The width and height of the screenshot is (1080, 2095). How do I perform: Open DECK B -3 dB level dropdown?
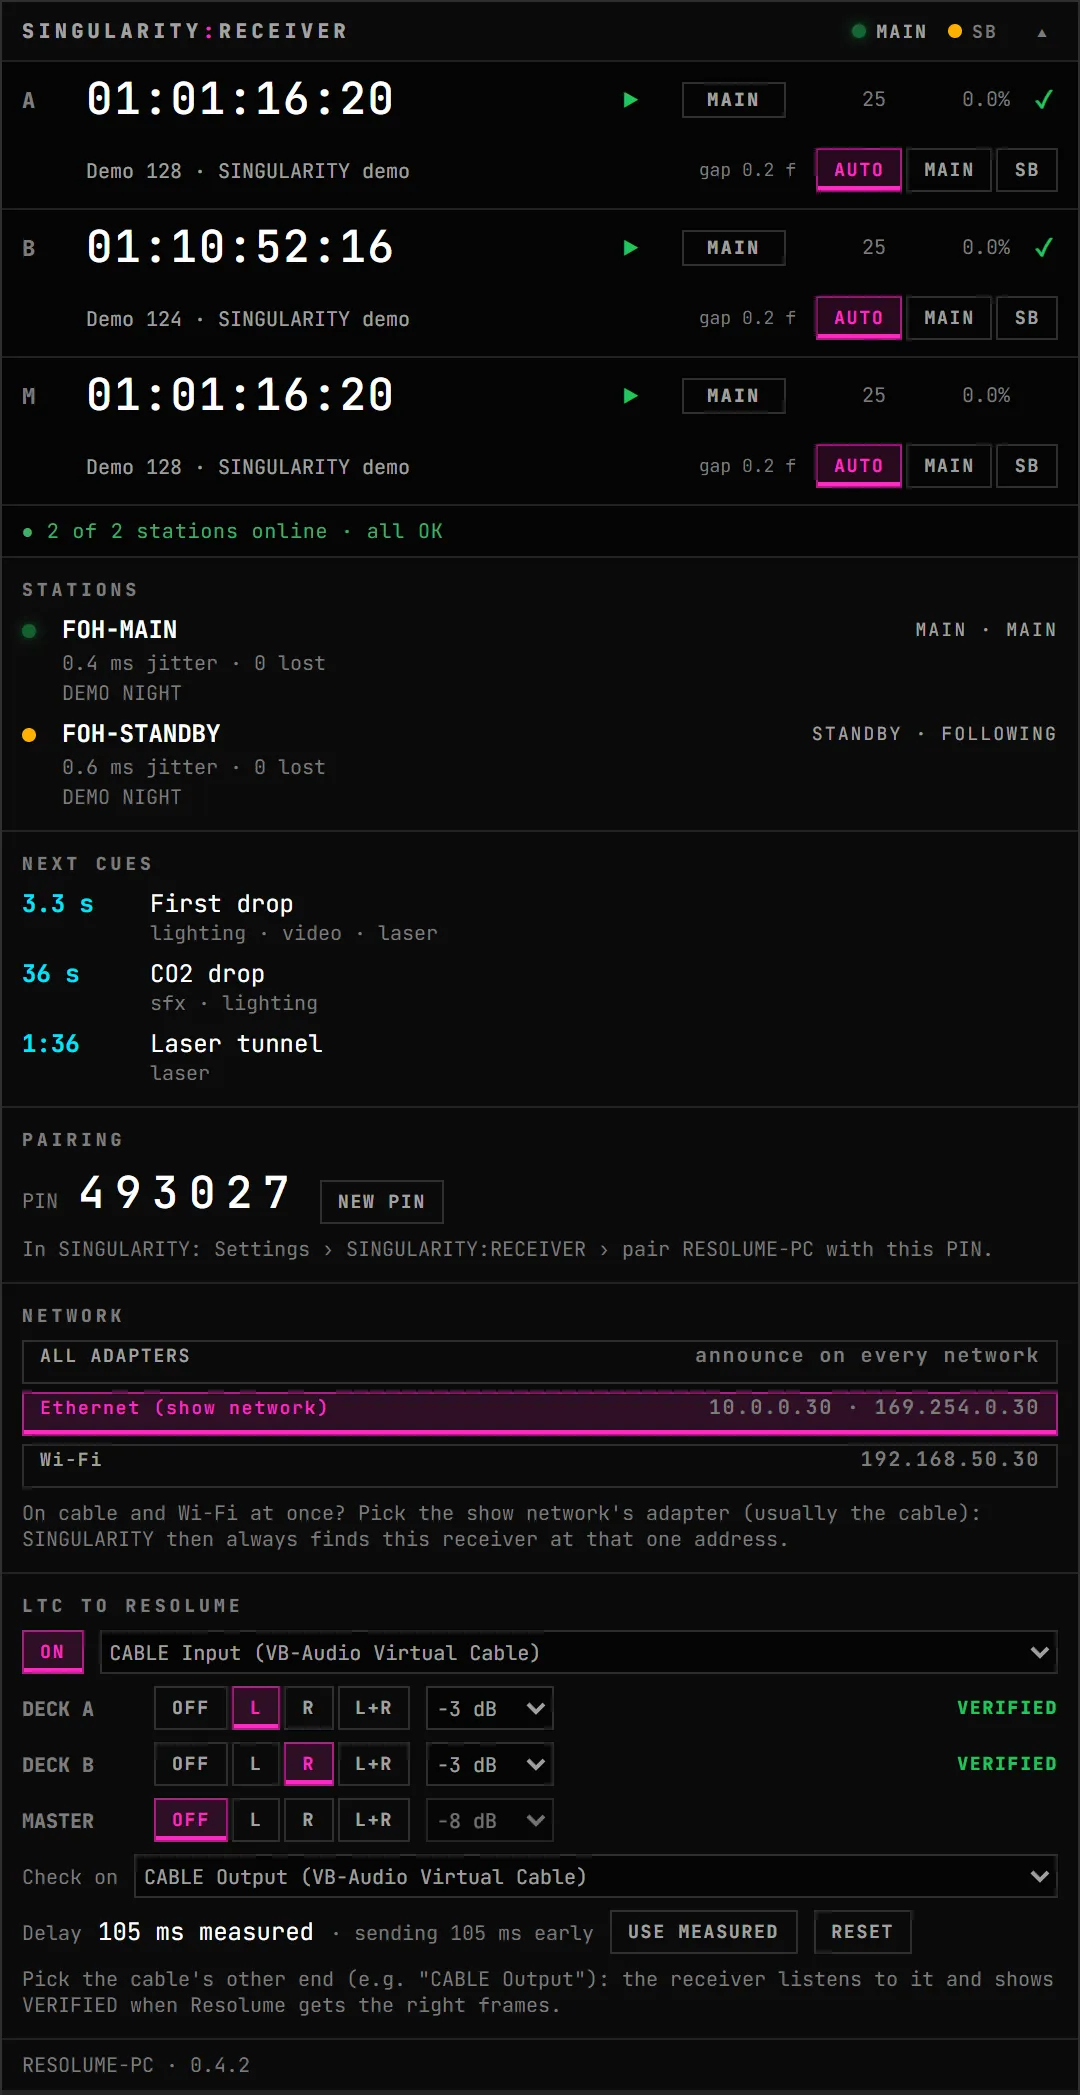coord(490,1764)
